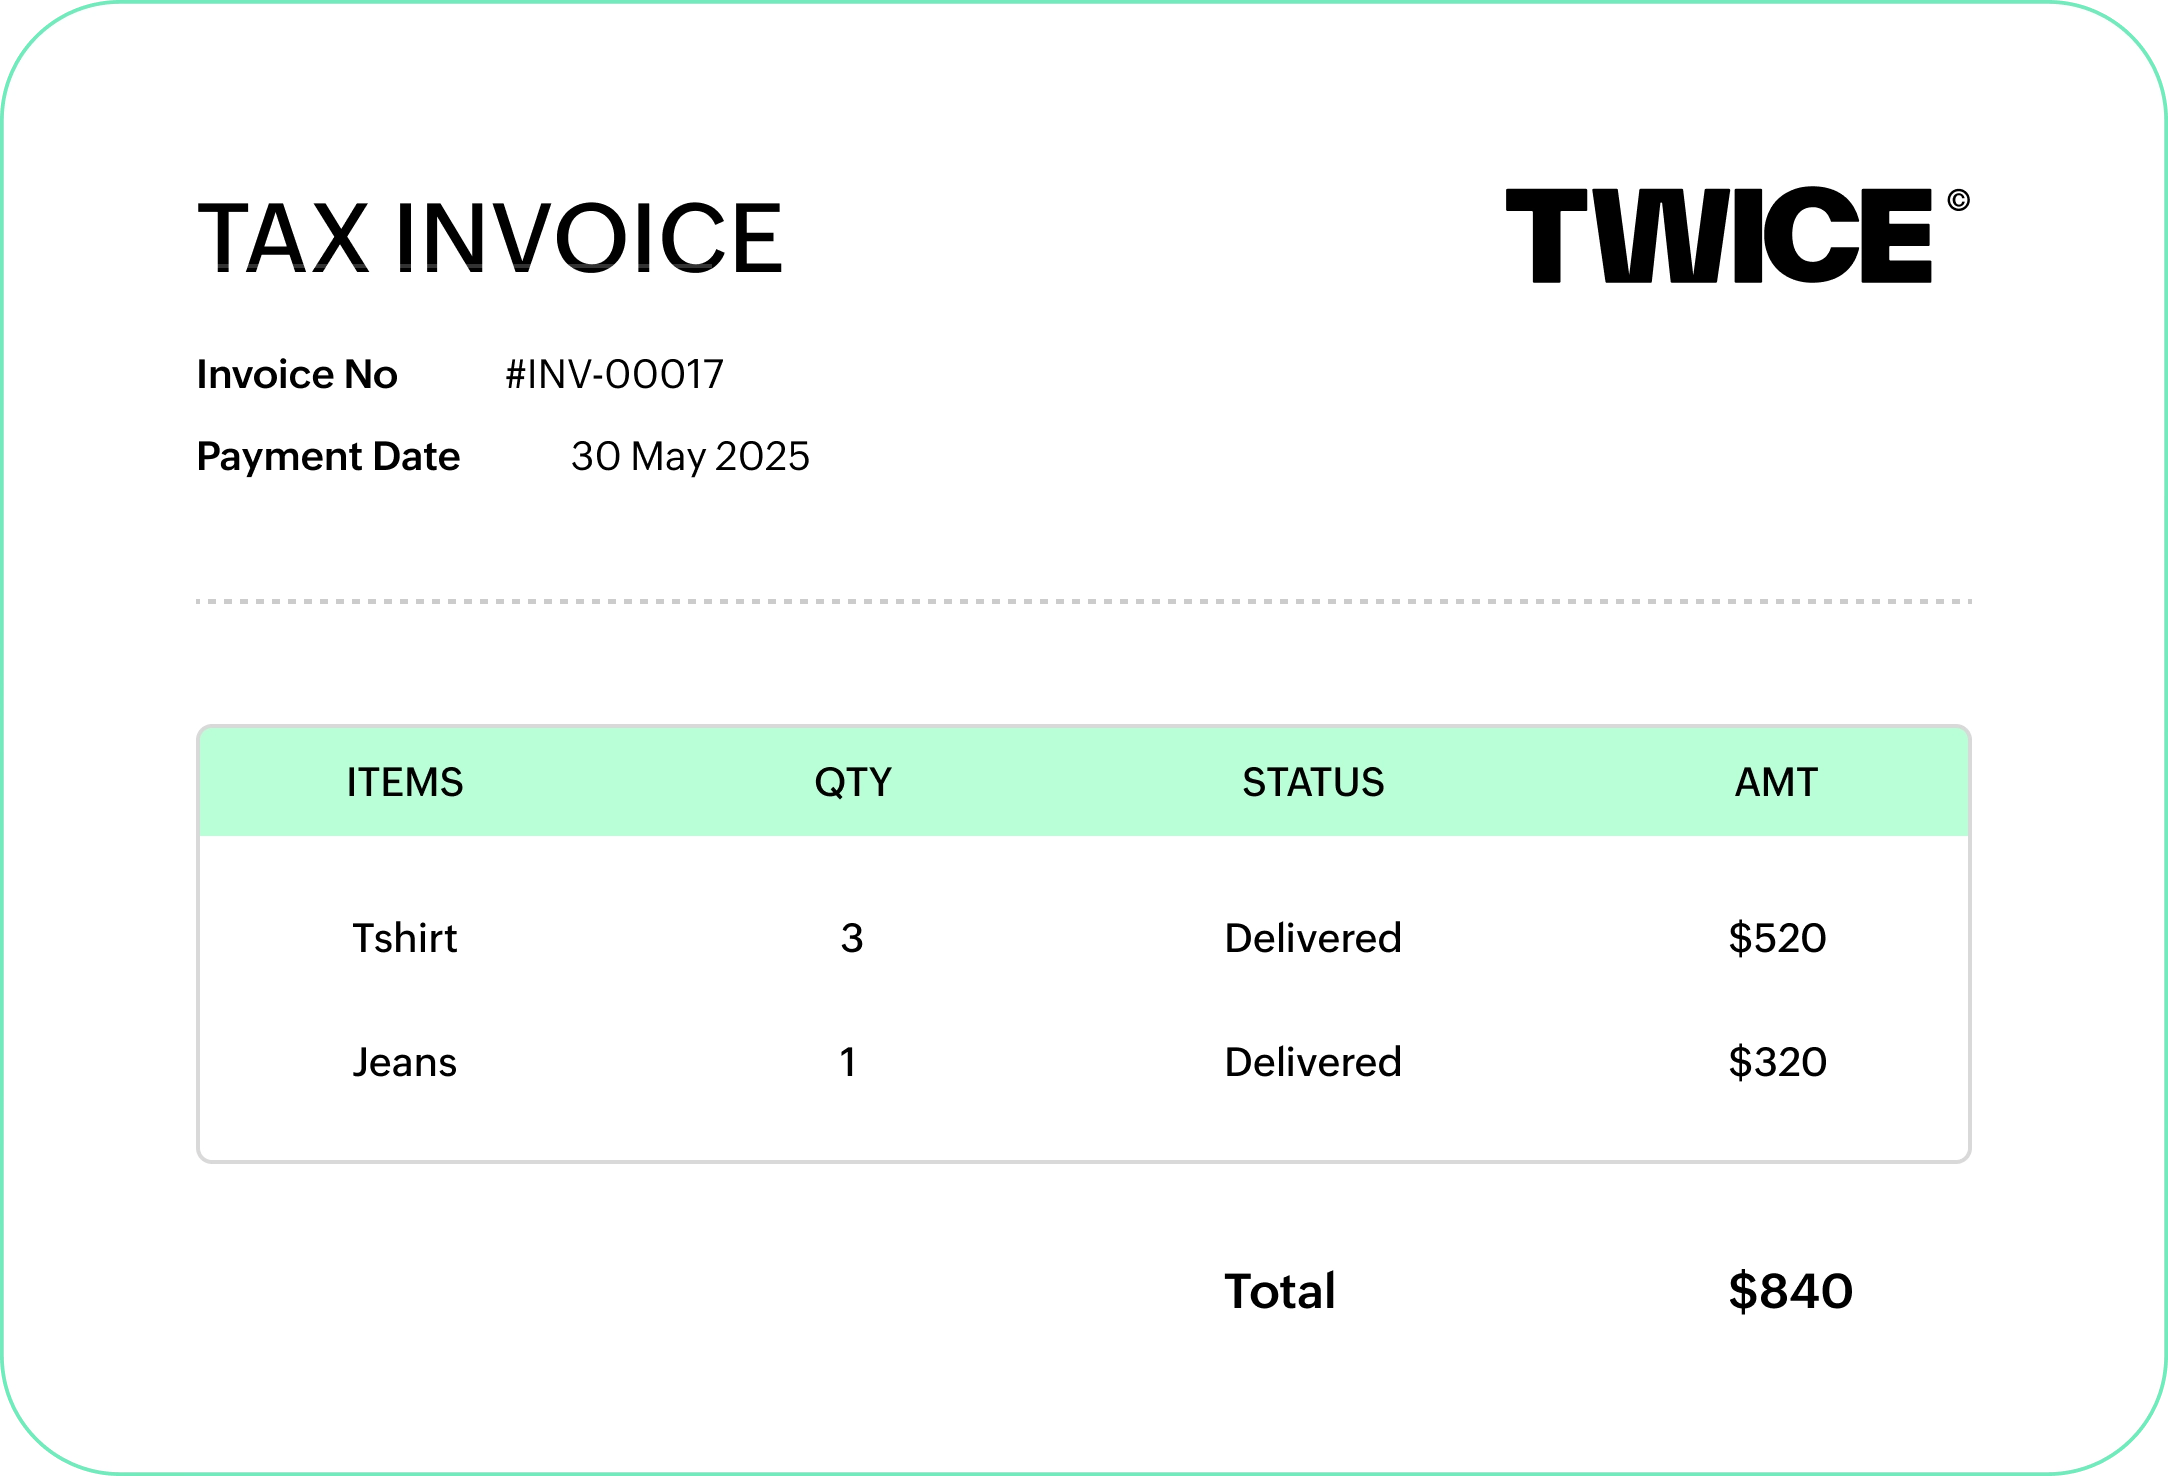
Task: Click the ITEMS column header
Action: tap(405, 782)
